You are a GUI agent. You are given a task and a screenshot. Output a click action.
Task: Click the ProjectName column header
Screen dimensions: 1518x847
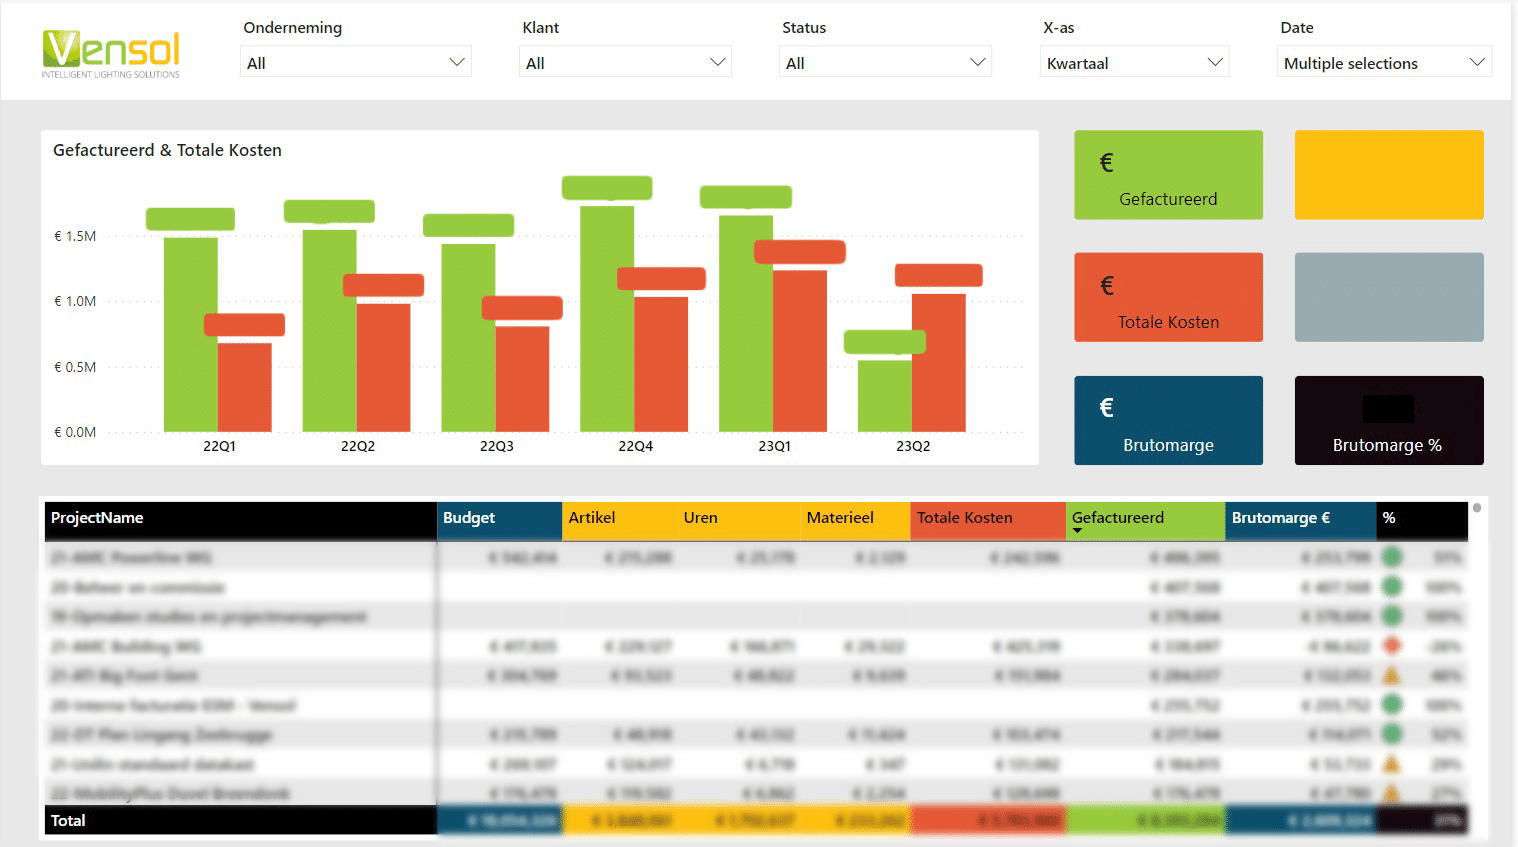[x=97, y=518]
